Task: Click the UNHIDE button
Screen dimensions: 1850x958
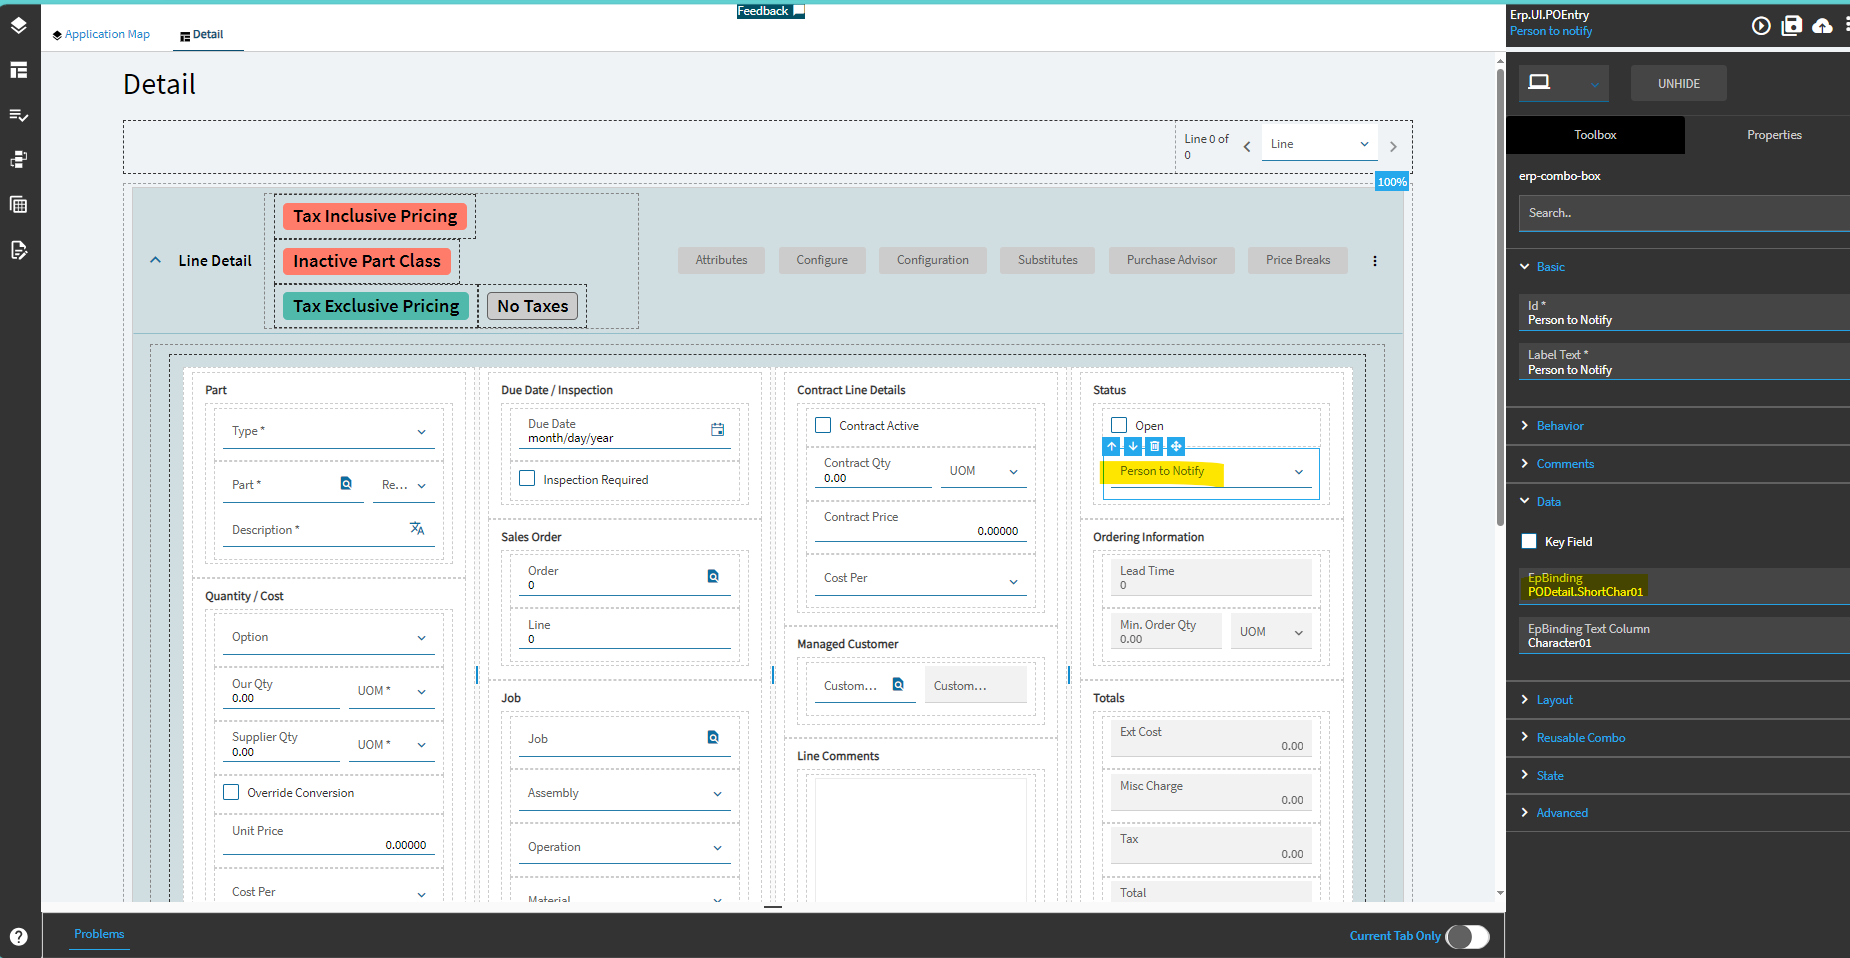Action: [x=1679, y=83]
